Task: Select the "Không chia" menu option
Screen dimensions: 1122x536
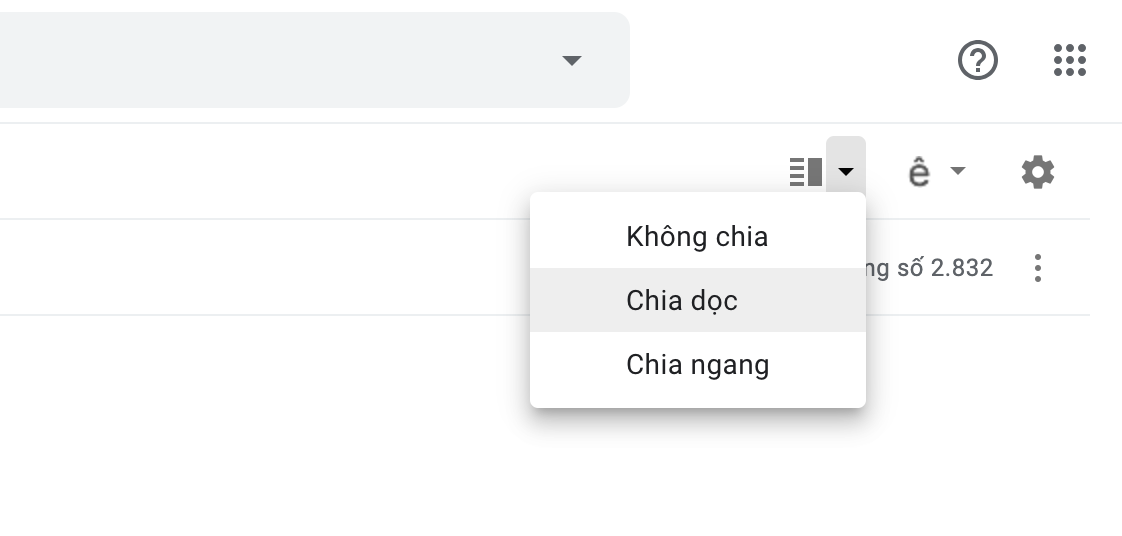Action: (697, 237)
